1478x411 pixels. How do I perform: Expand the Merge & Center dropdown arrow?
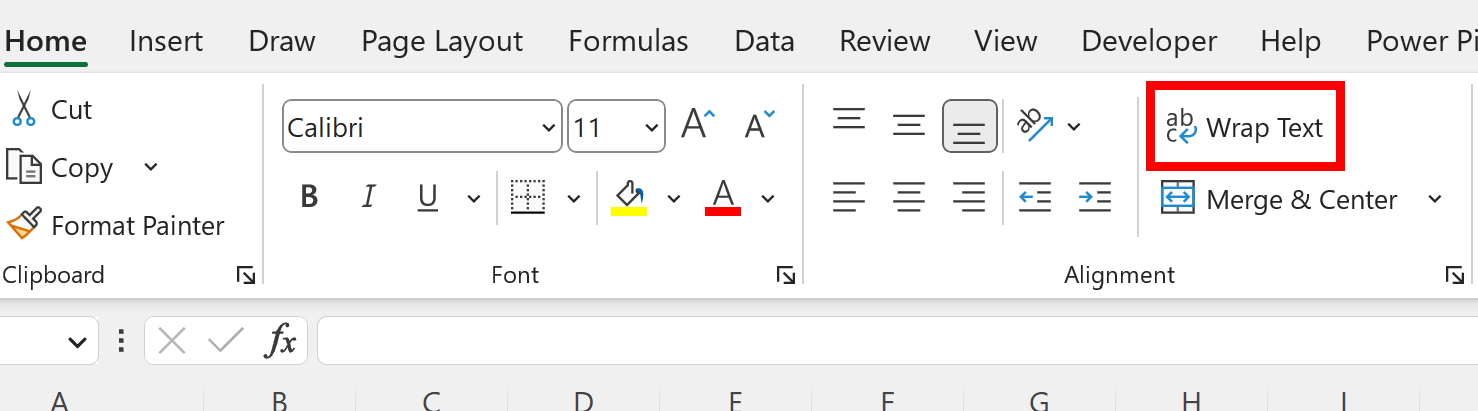pyautogui.click(x=1435, y=199)
